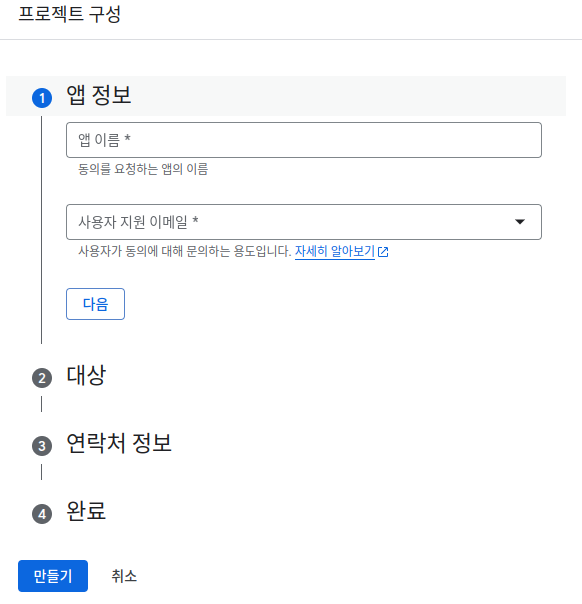Open the 사용자 지원 이메일 dropdown arrow

point(520,221)
